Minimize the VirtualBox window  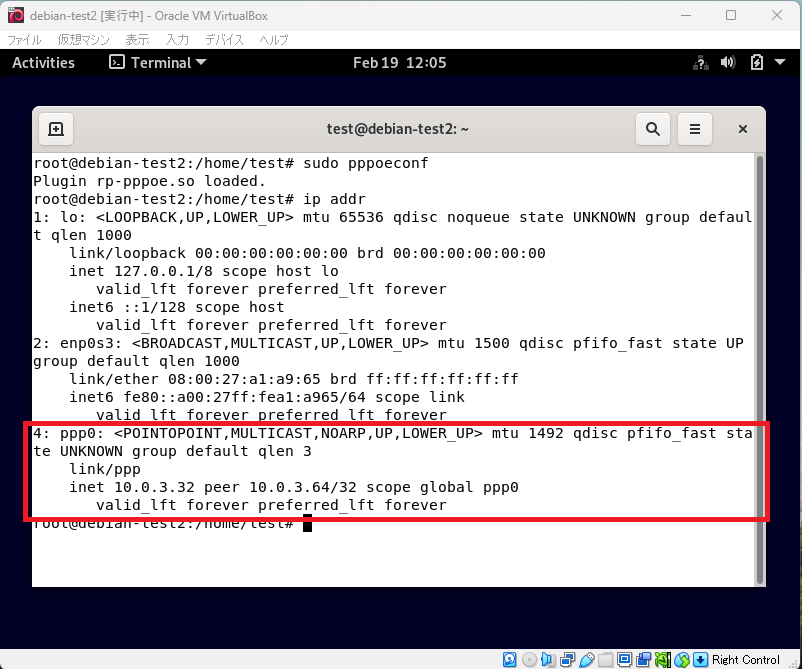tap(686, 15)
